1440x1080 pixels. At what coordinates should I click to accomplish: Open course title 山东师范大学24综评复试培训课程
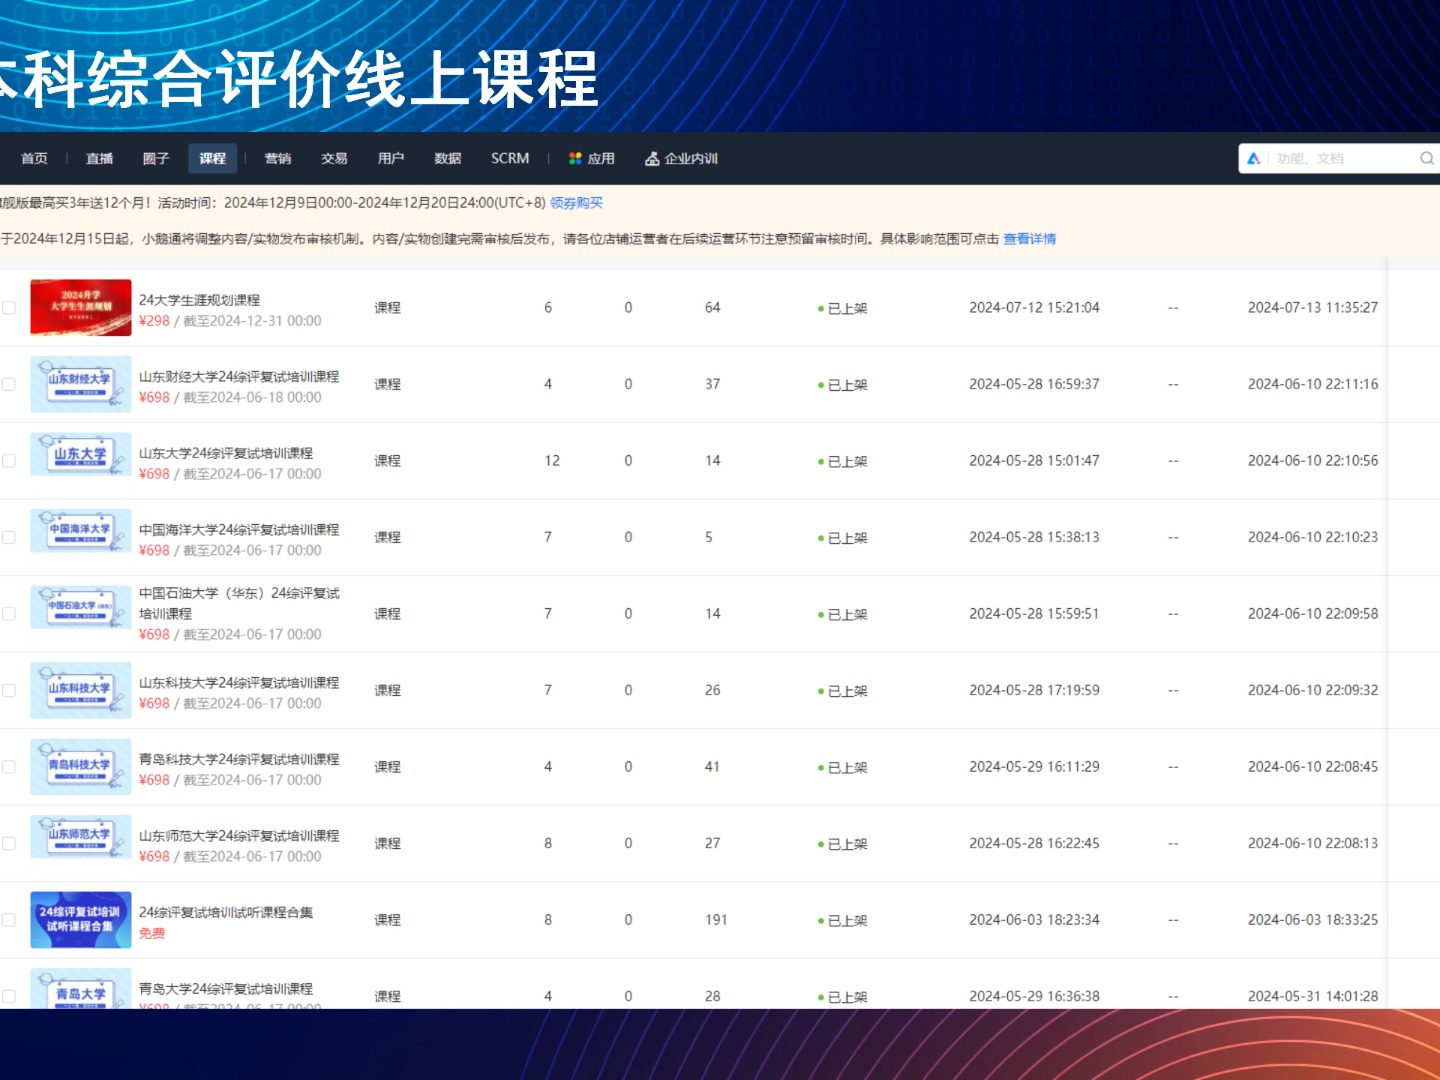[x=239, y=835]
